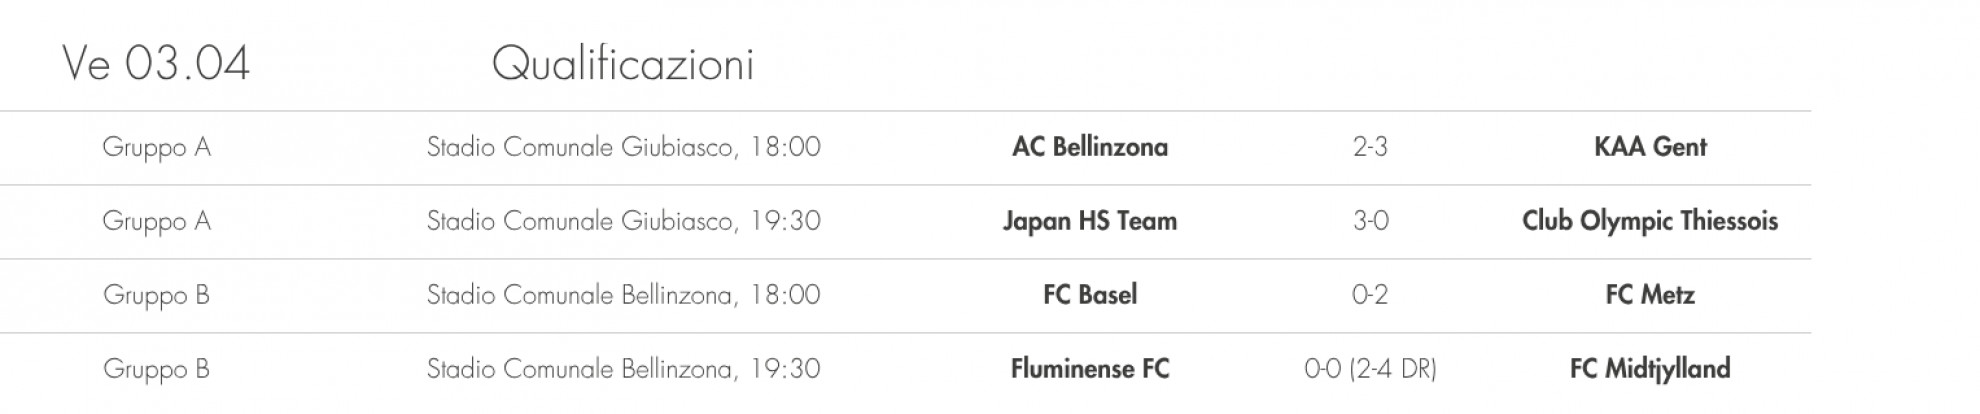Open the Japan HS Team entry

tap(1089, 221)
